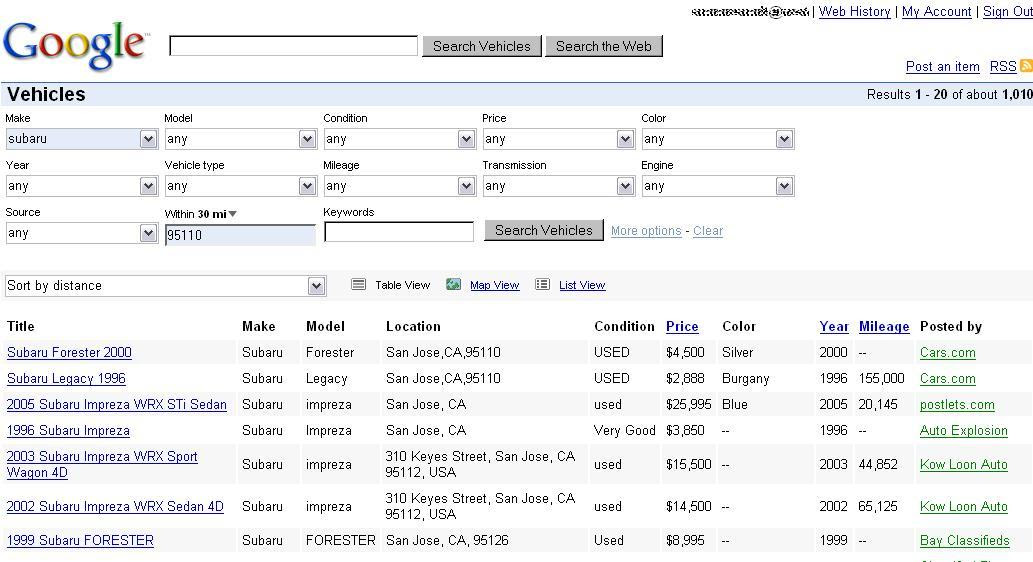Open the Color dropdown
Screen dimensions: 1033x562
[x=717, y=139]
